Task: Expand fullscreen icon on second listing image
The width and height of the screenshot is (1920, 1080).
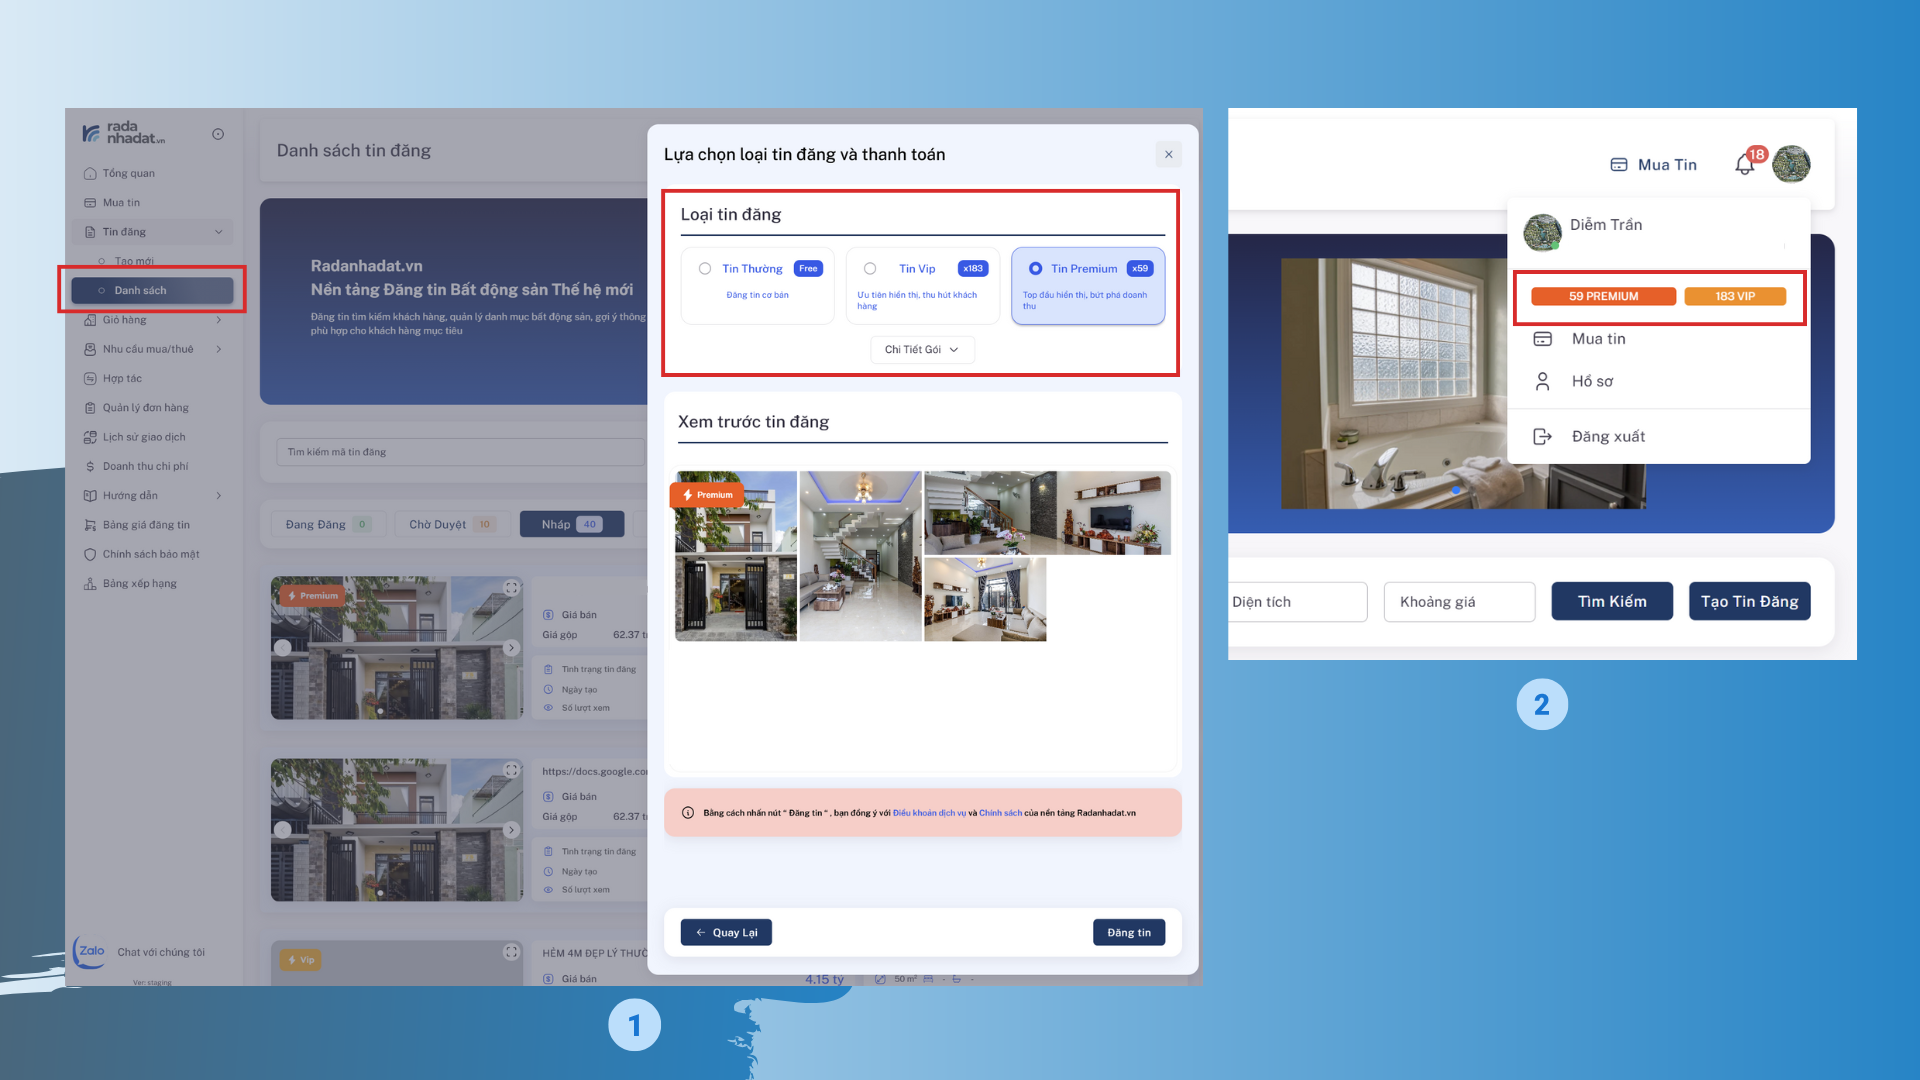Action: coord(511,770)
